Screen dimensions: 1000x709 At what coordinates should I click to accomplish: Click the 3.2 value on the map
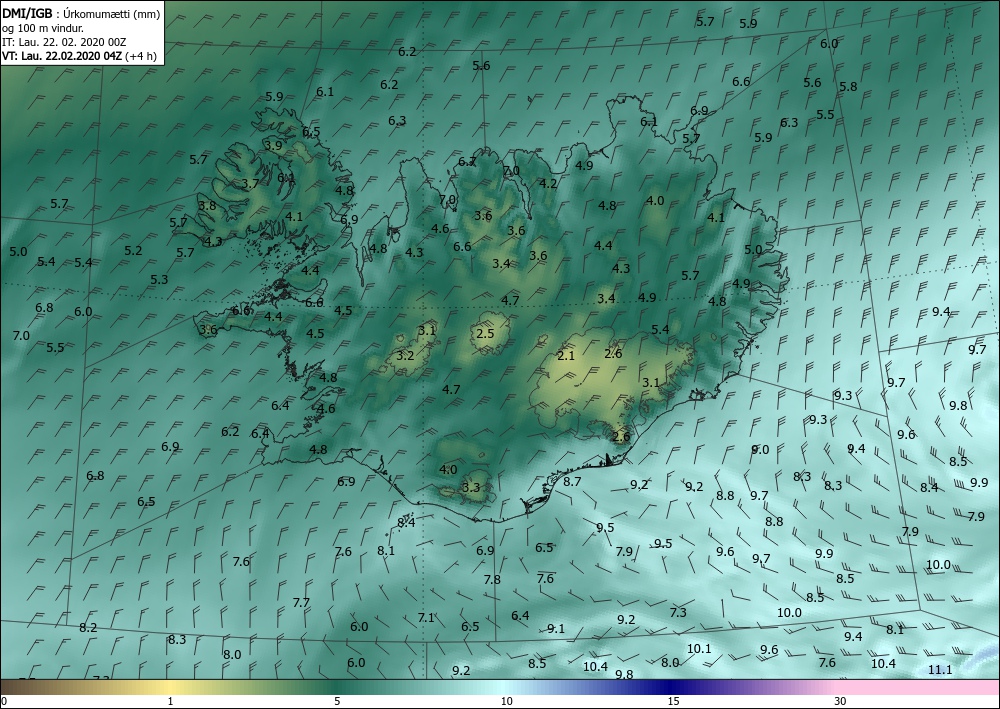(x=406, y=356)
